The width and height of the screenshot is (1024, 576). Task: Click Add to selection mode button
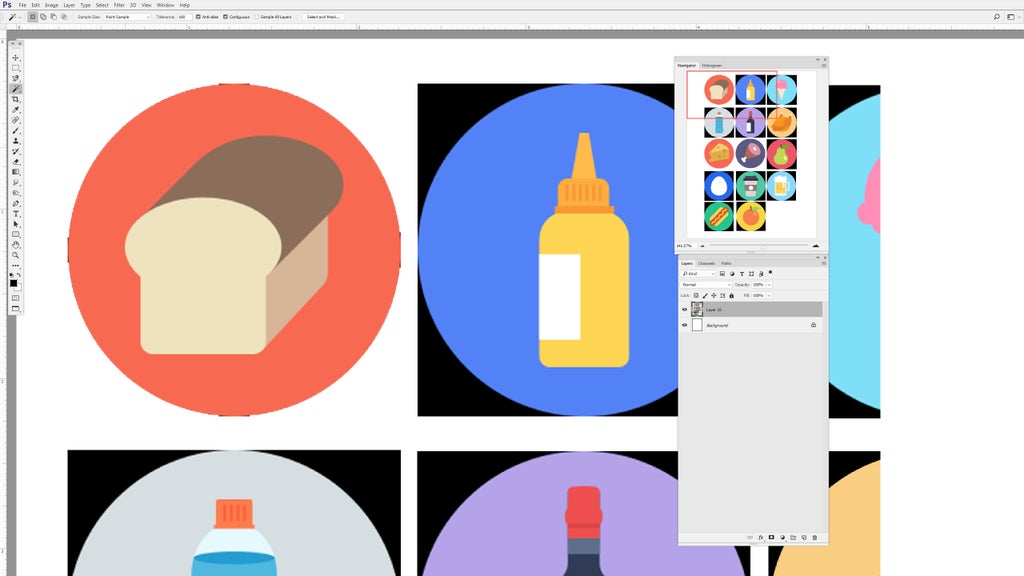43,17
